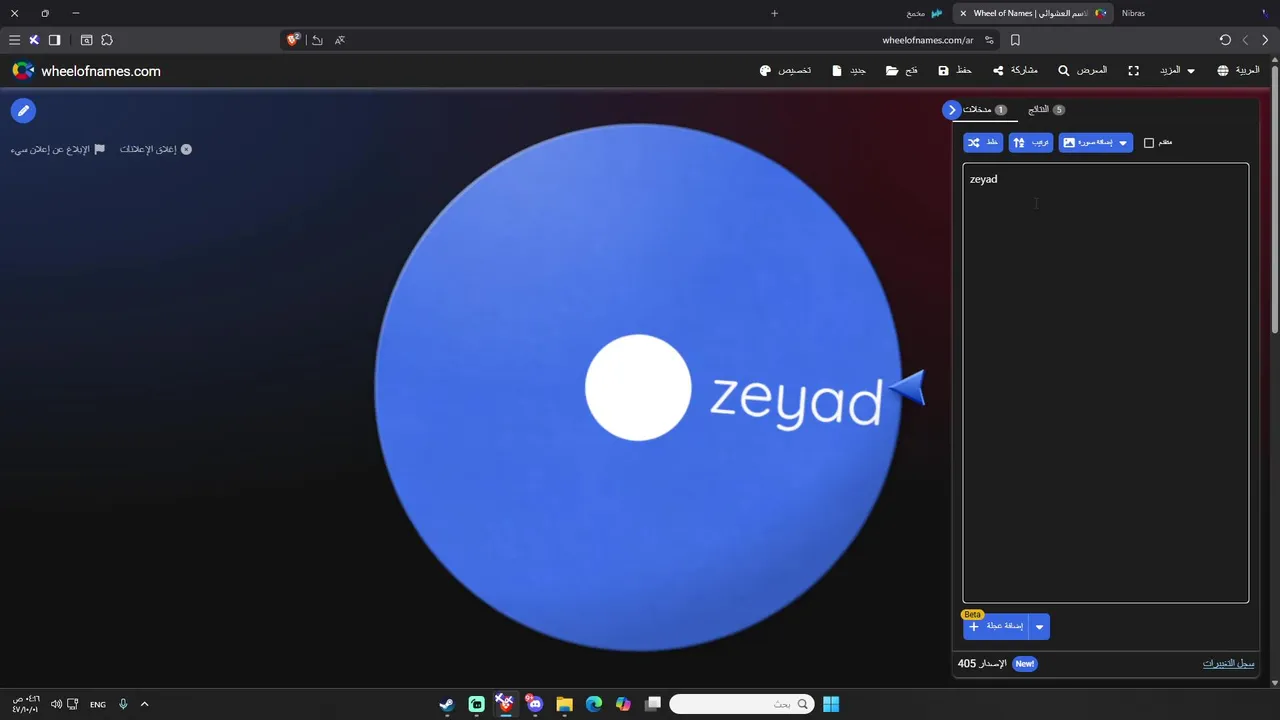
Task: Open the volume tray icon
Action: pos(56,704)
